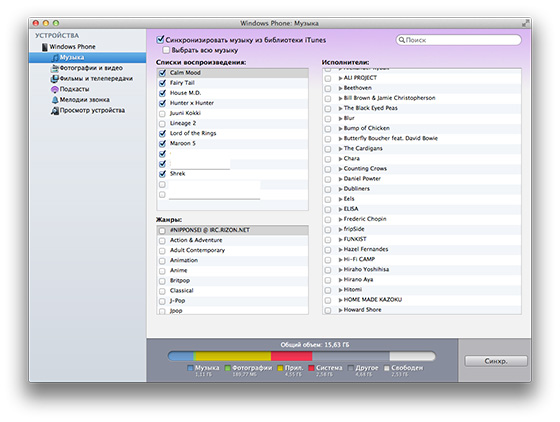Viewport: 560px width, 422px height.
Task: Click the Windows Phone device icon
Action: point(45,47)
